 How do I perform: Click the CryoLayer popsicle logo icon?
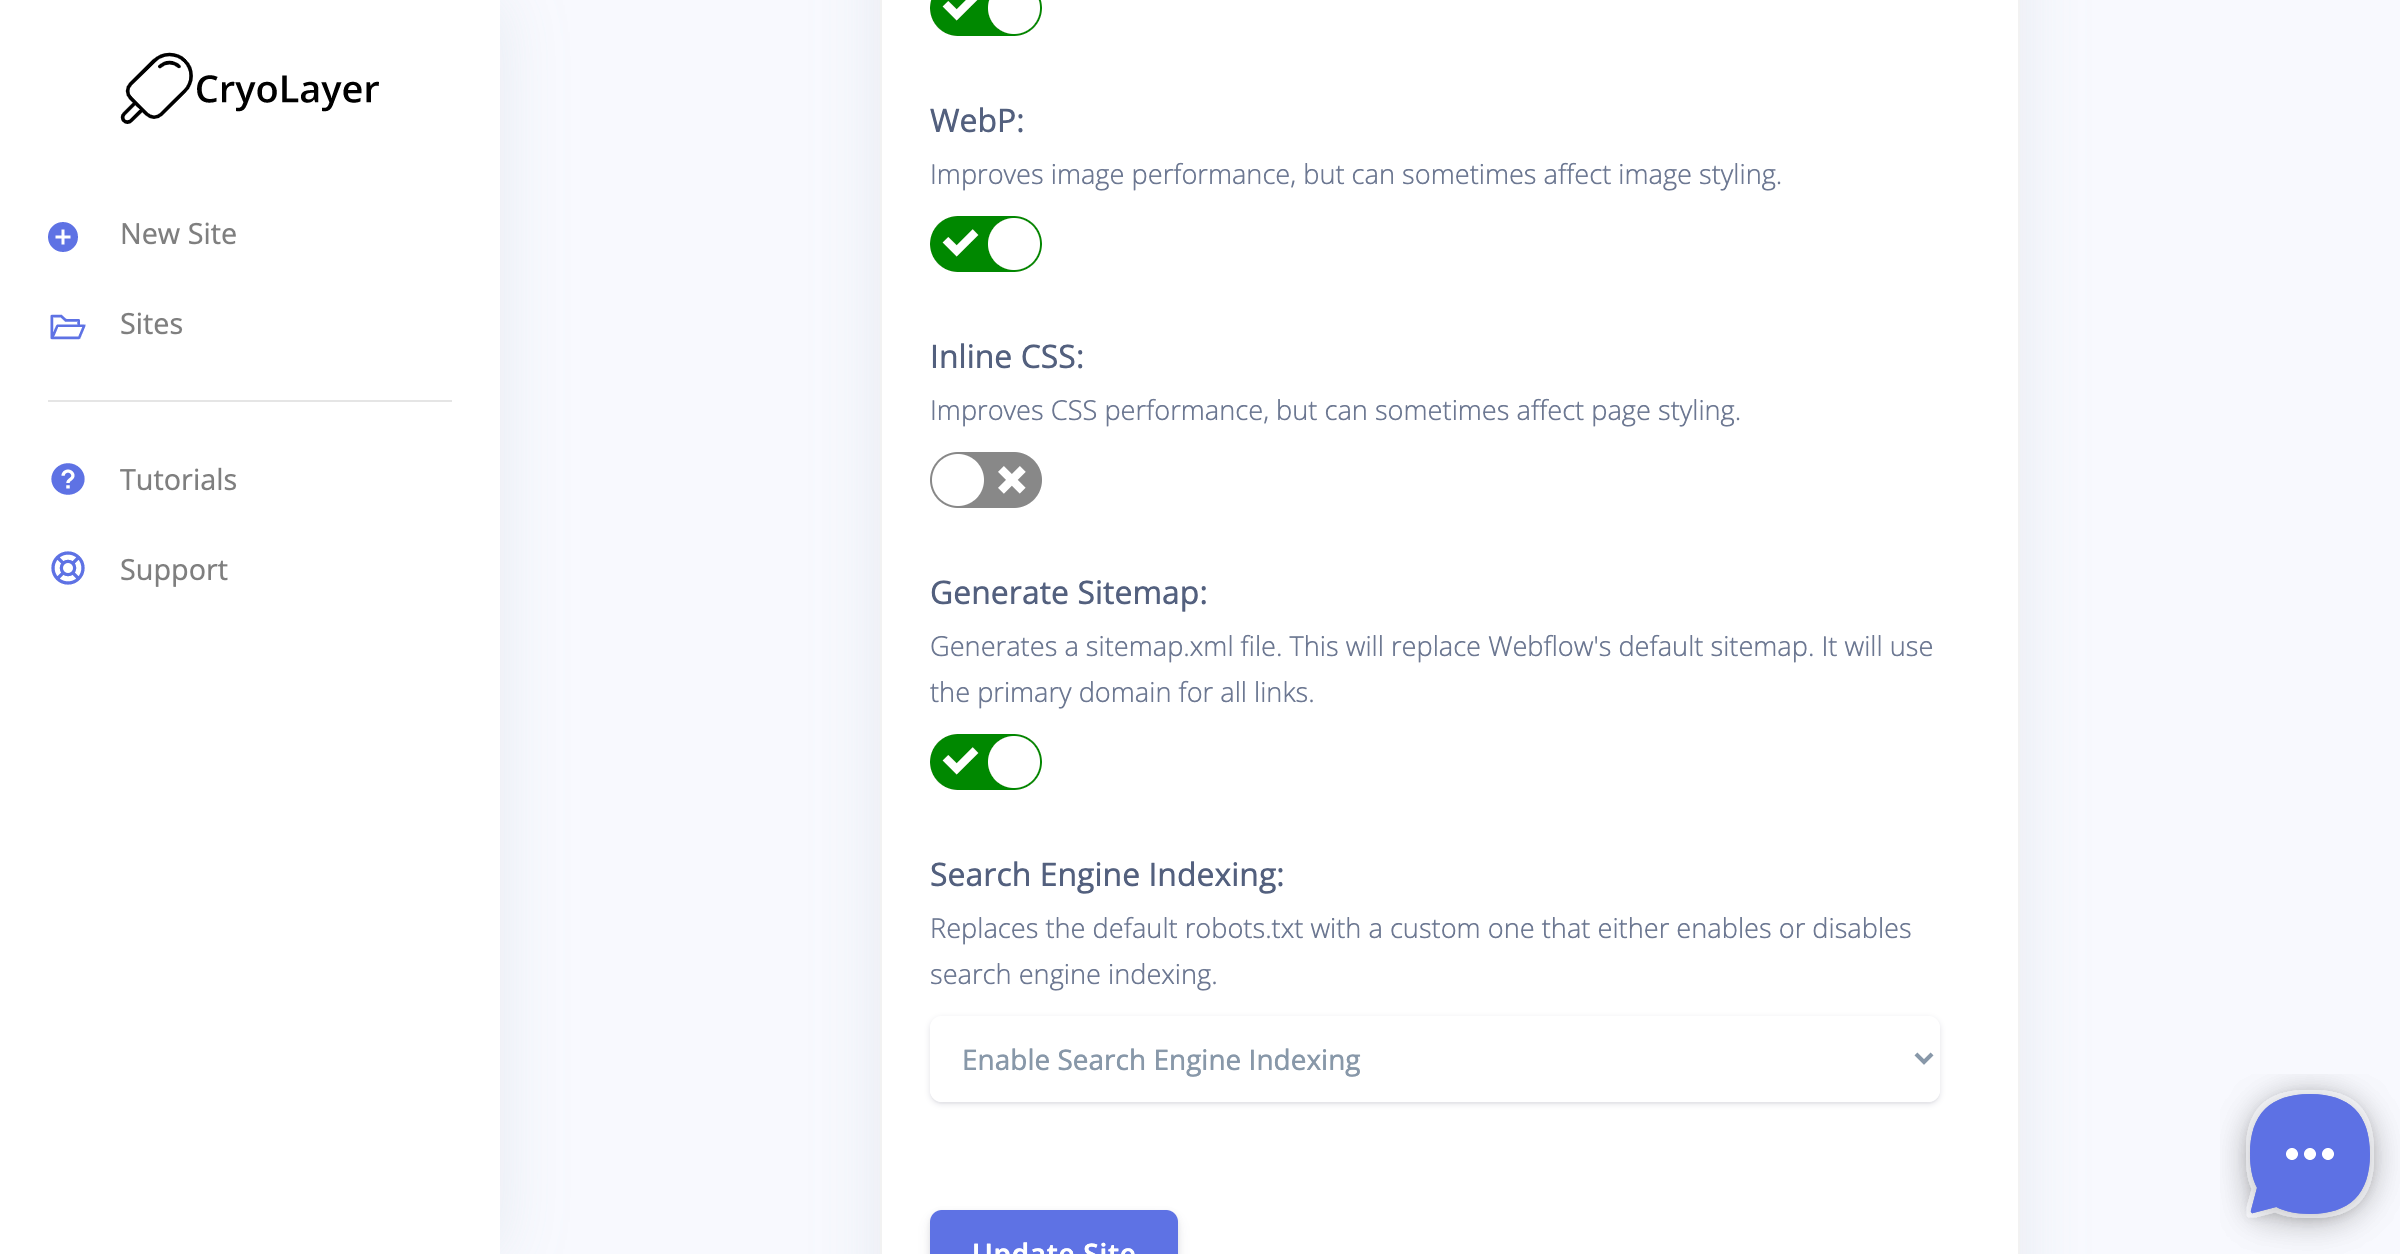click(156, 88)
